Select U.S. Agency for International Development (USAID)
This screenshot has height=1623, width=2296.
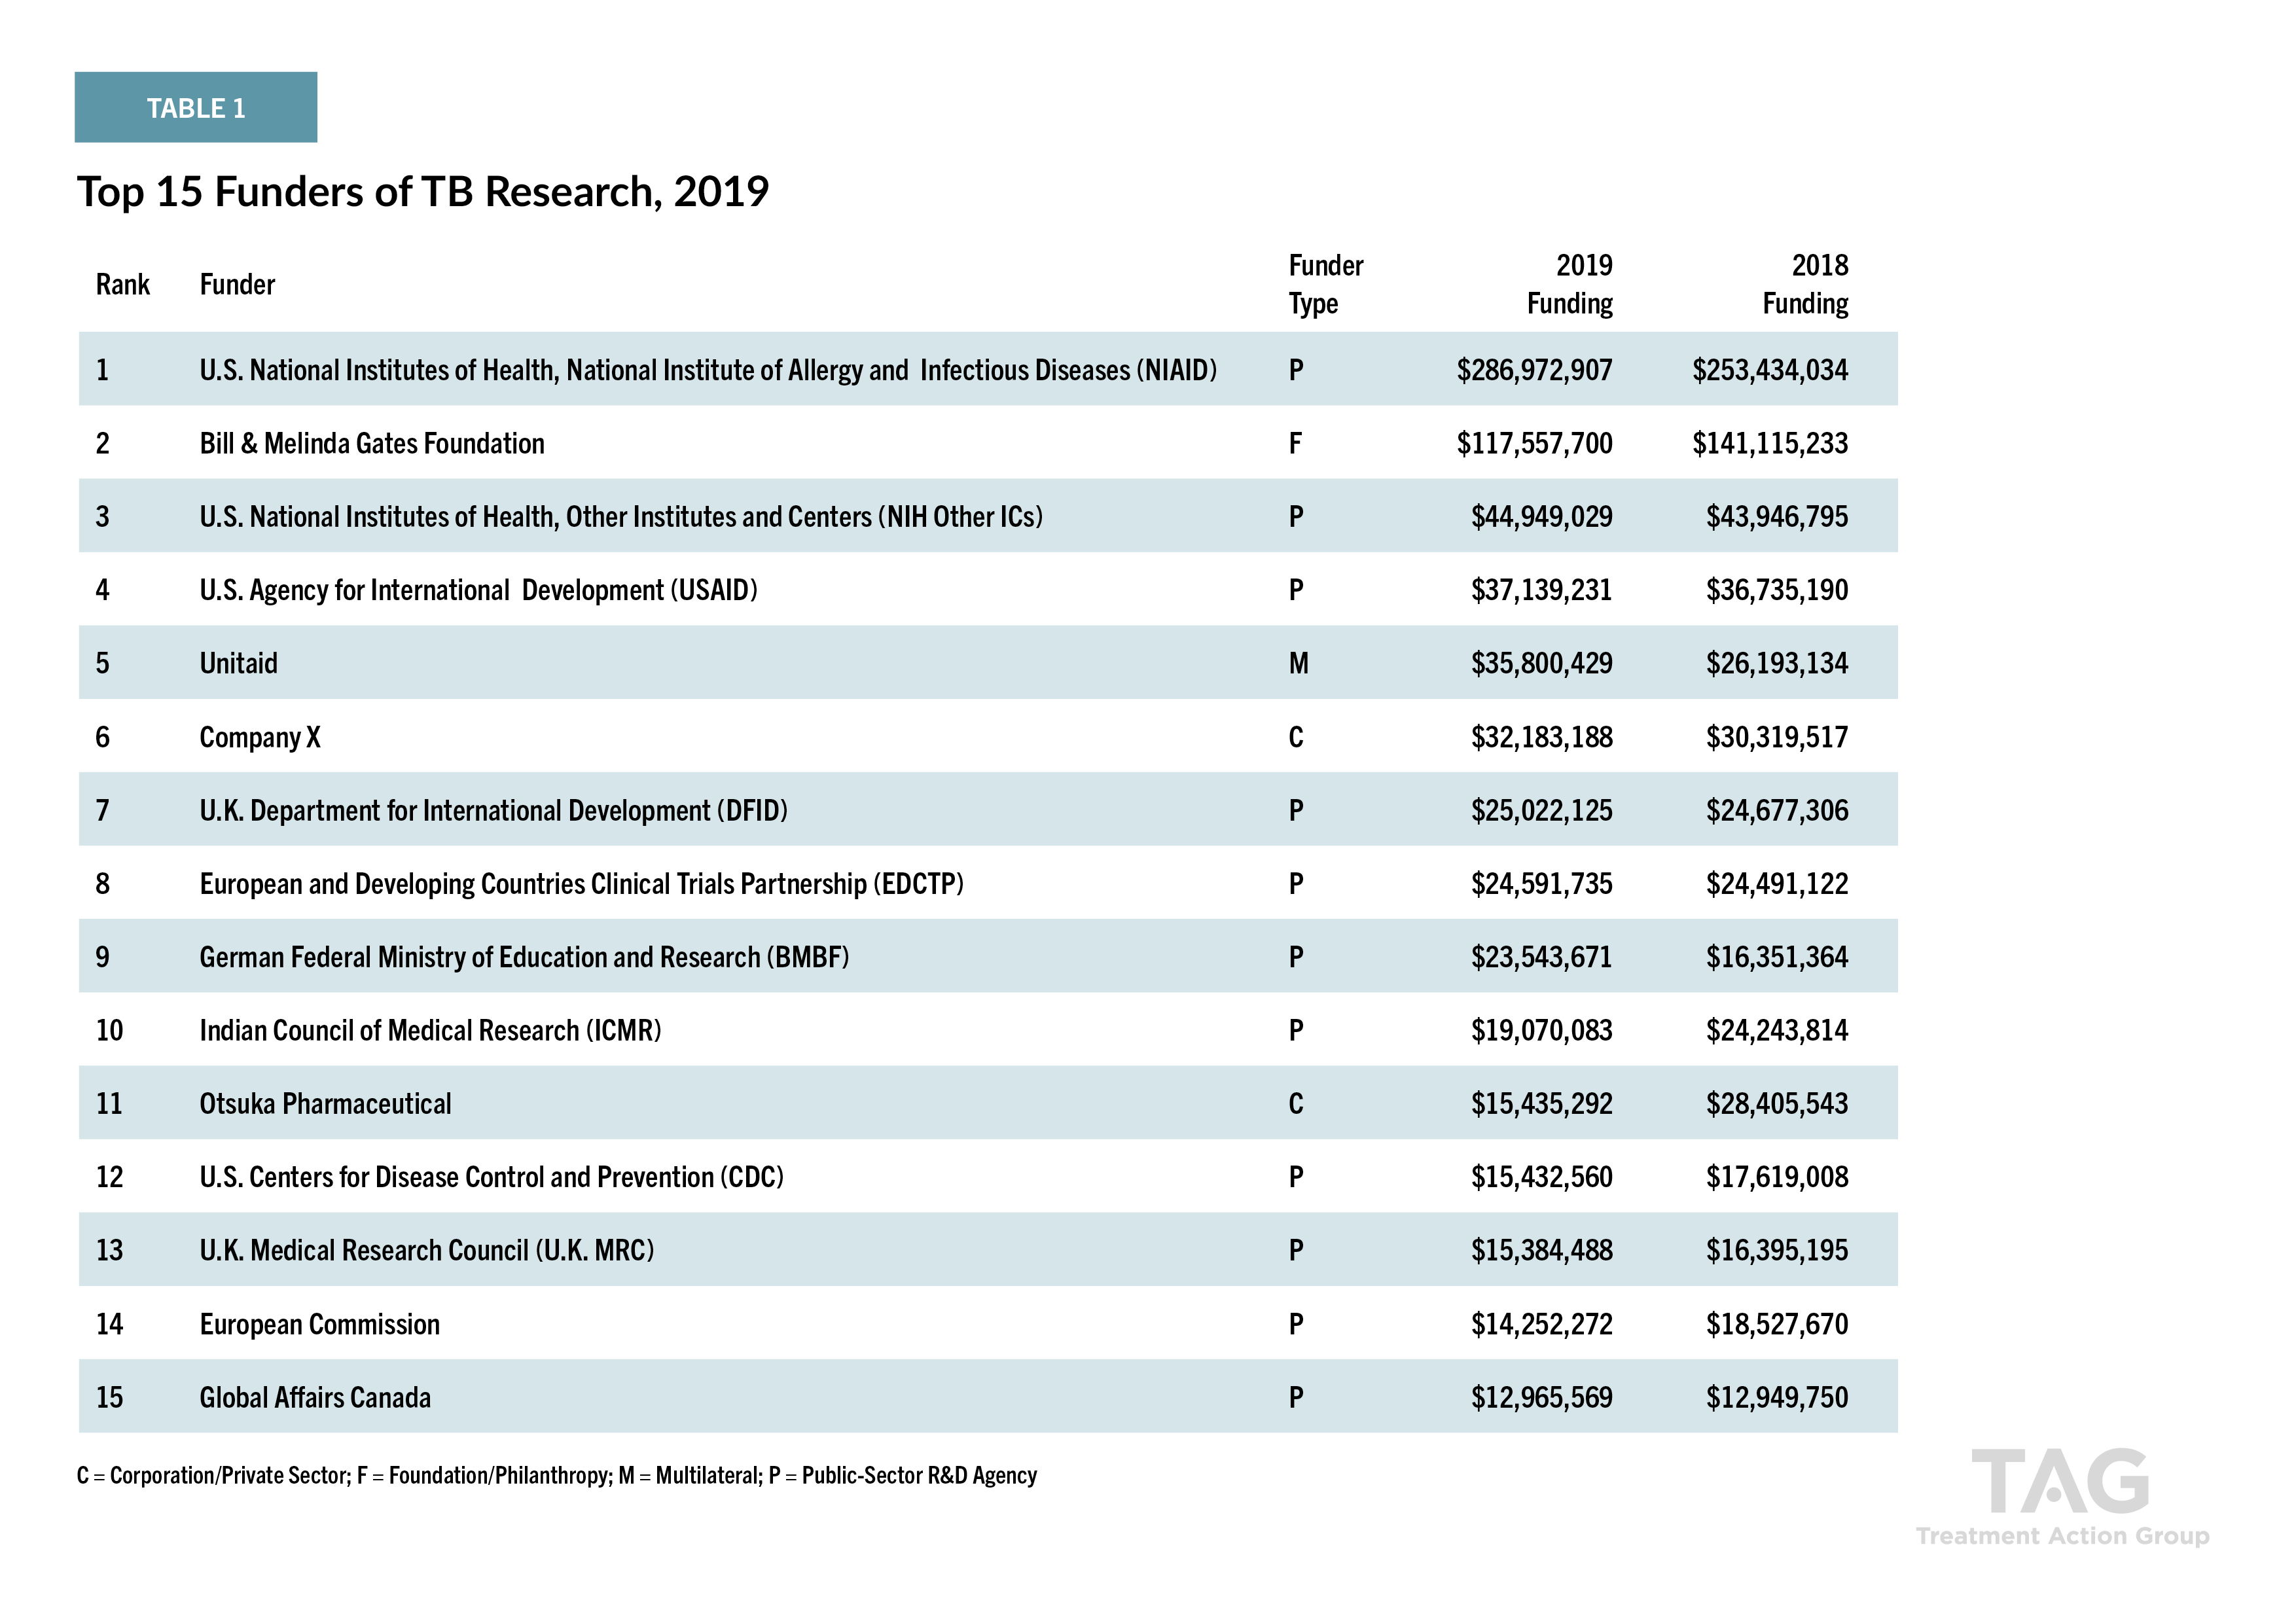(478, 590)
